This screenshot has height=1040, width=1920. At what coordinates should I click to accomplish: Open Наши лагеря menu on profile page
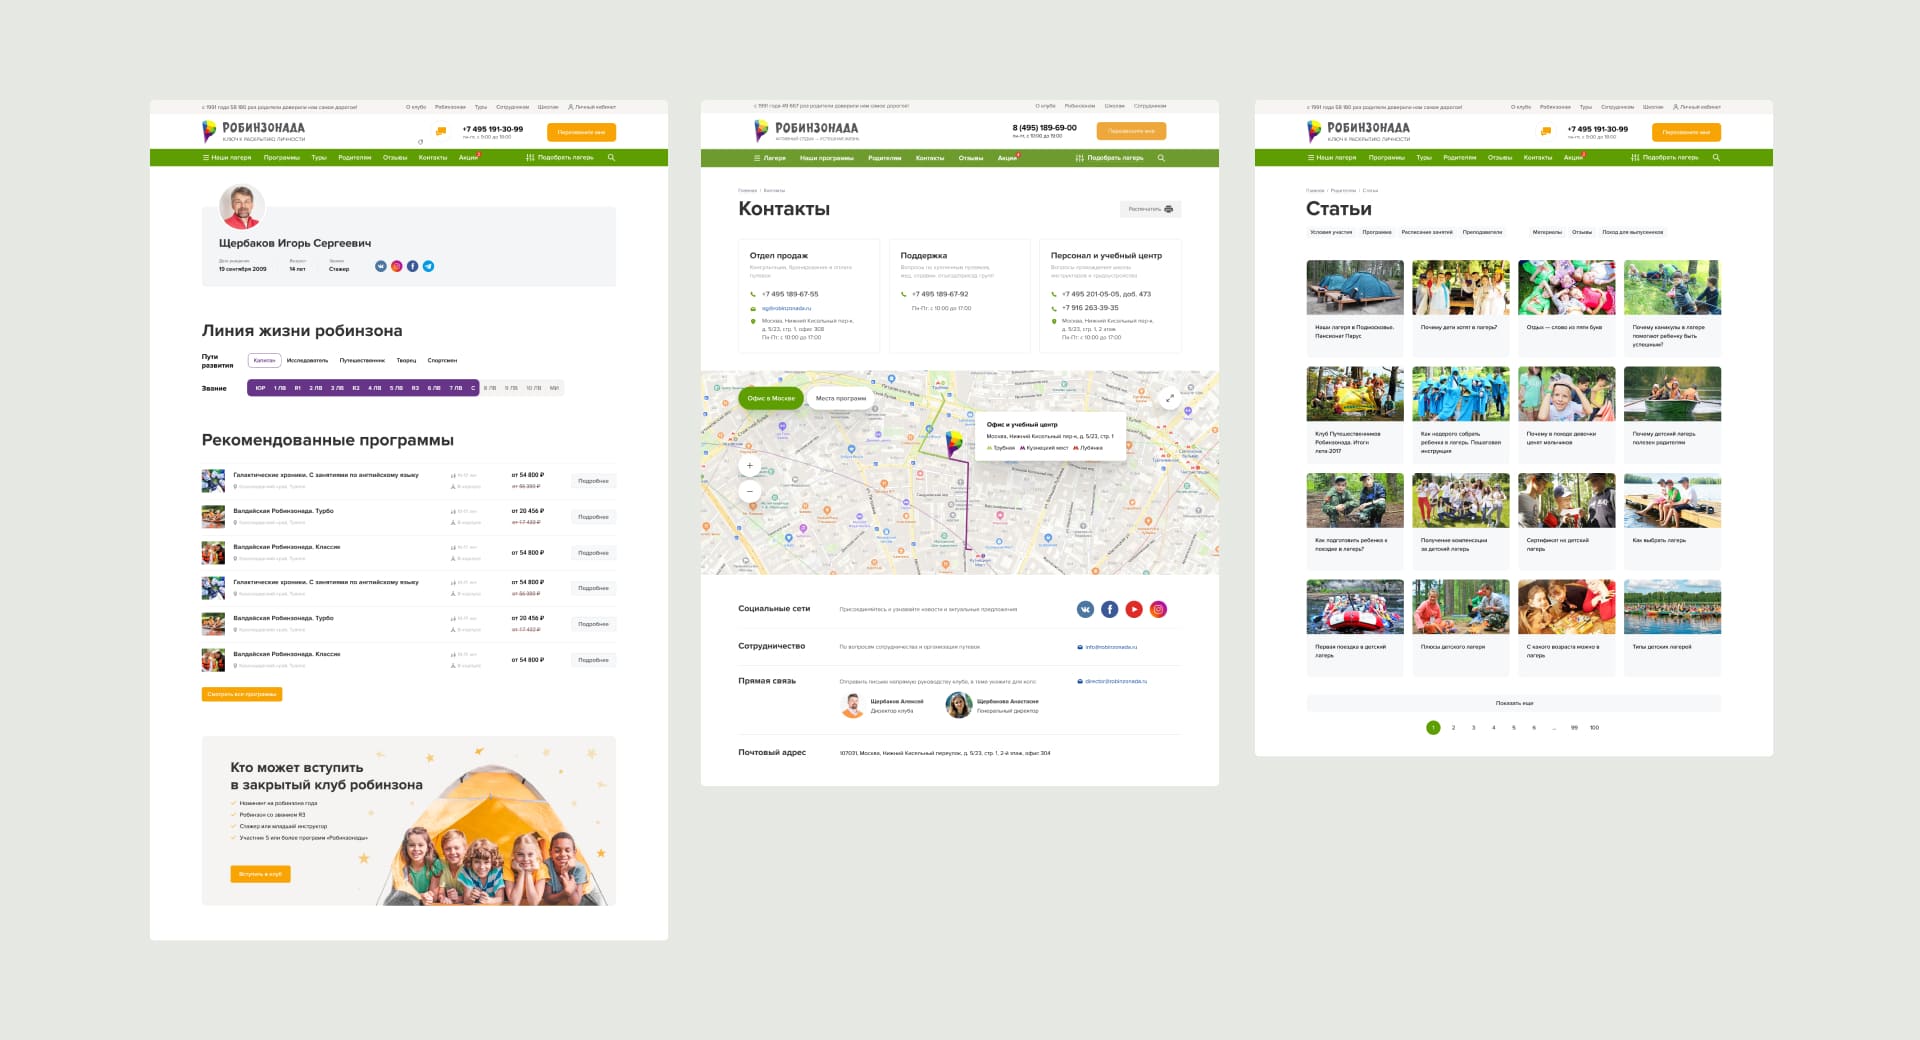[x=227, y=157]
